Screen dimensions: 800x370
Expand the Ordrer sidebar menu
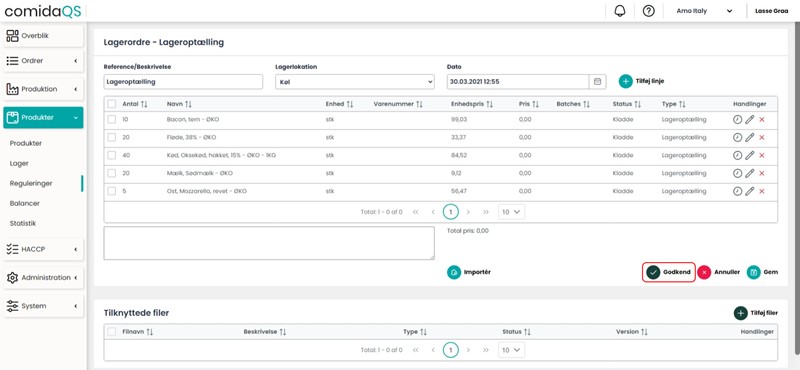[43, 61]
